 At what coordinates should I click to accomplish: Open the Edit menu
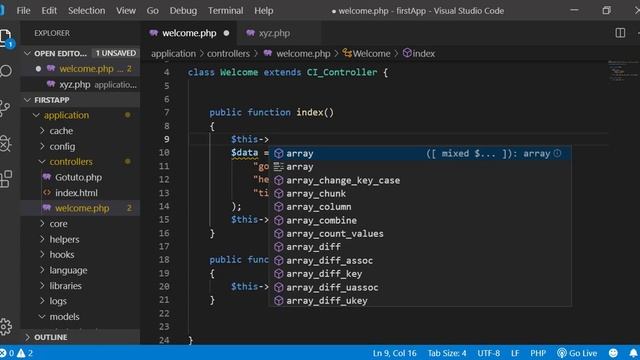[49, 11]
